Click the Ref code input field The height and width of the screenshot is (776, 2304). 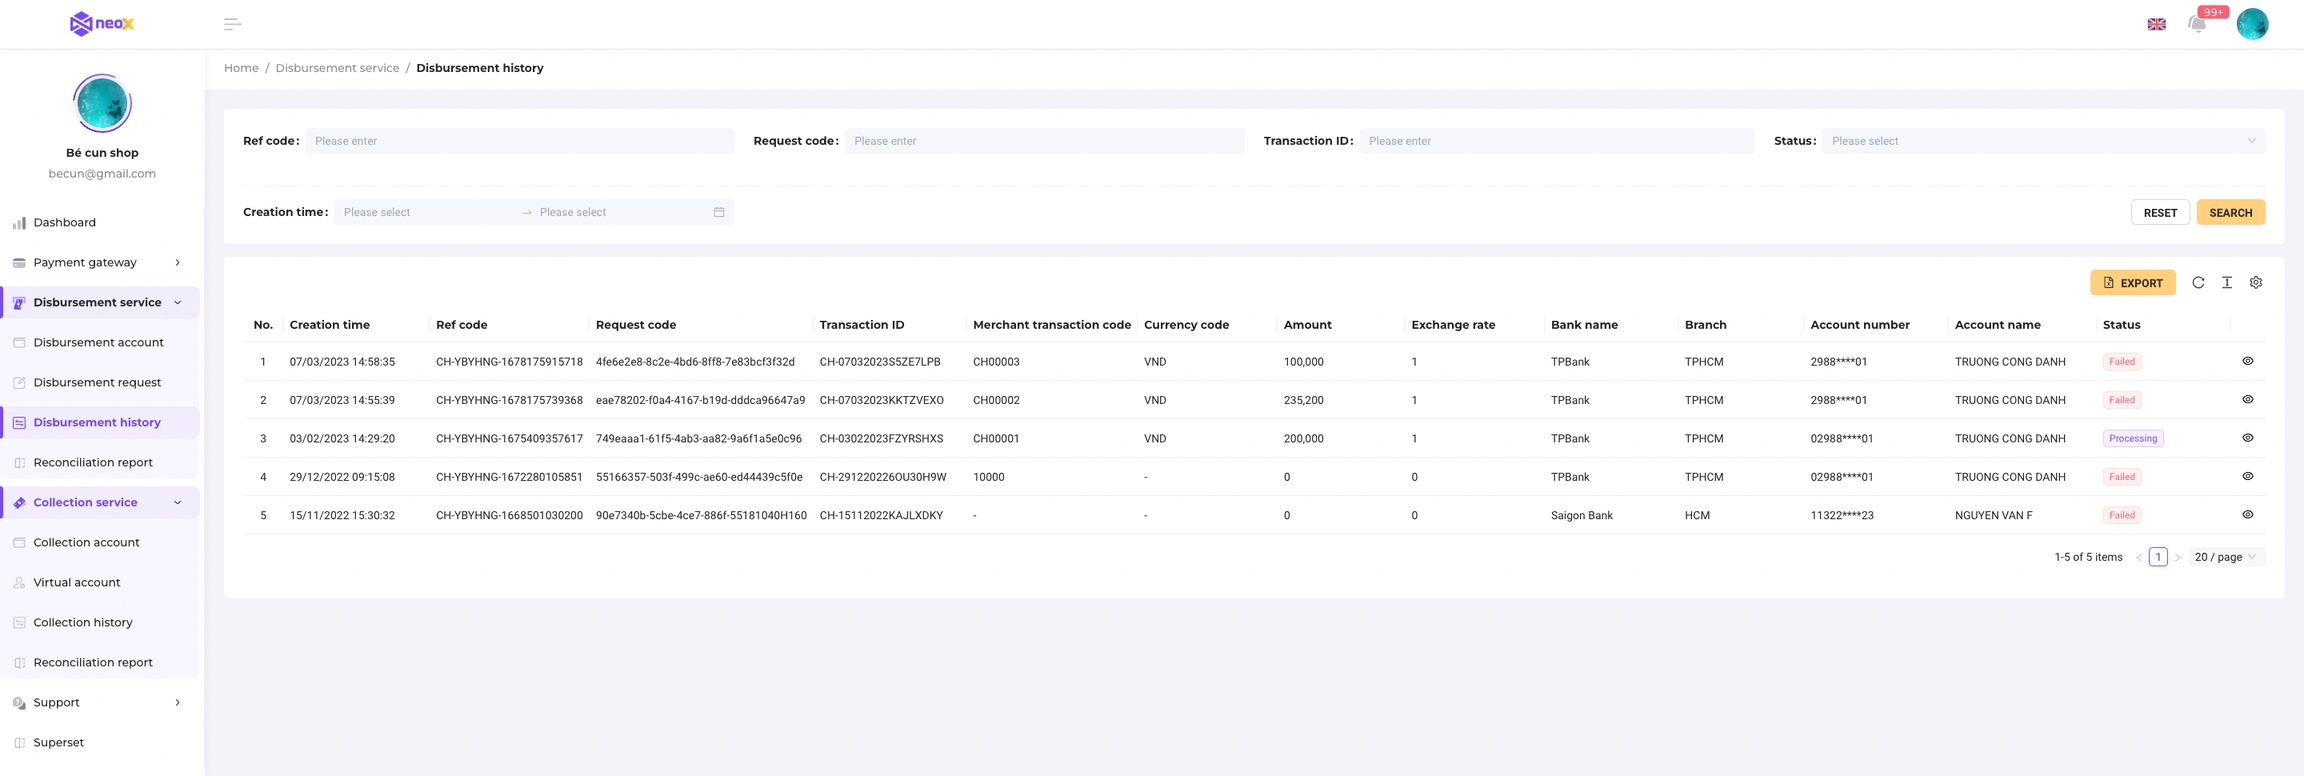click(x=520, y=141)
